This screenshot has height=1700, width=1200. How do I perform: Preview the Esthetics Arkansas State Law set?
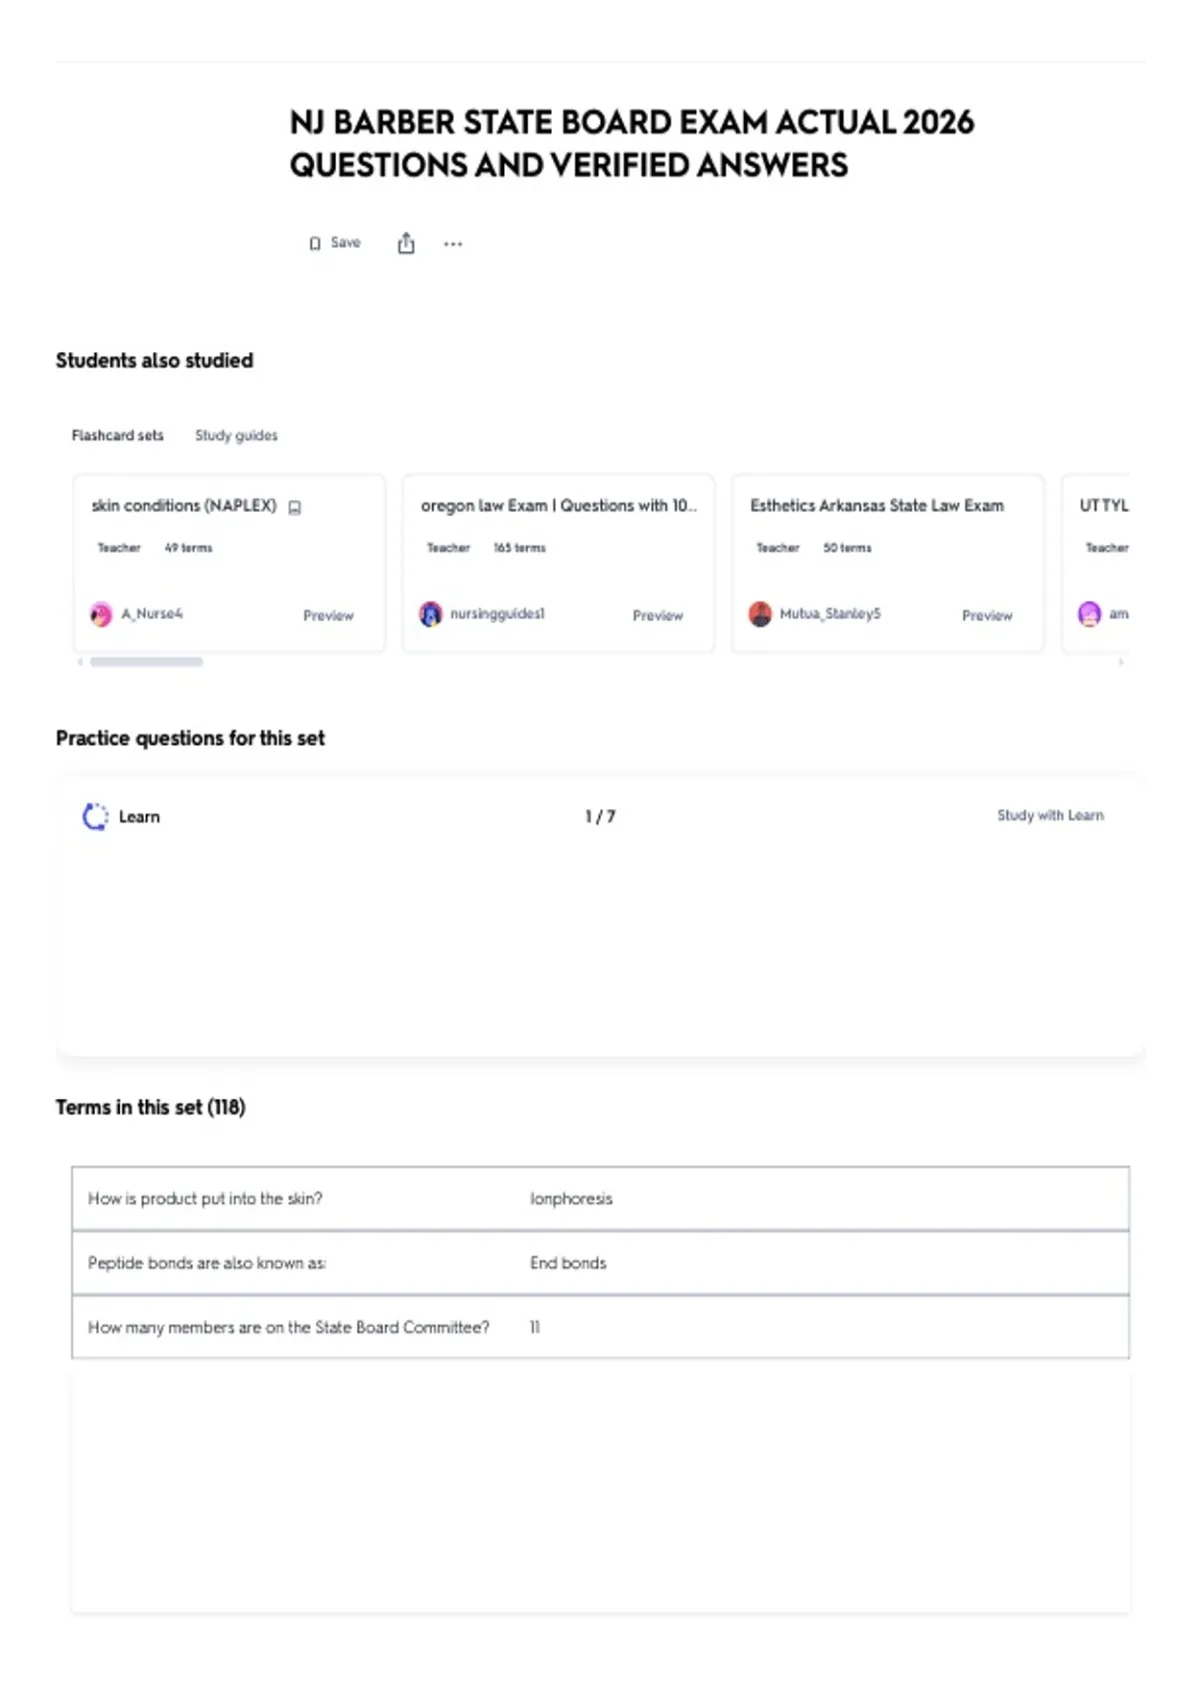987,615
